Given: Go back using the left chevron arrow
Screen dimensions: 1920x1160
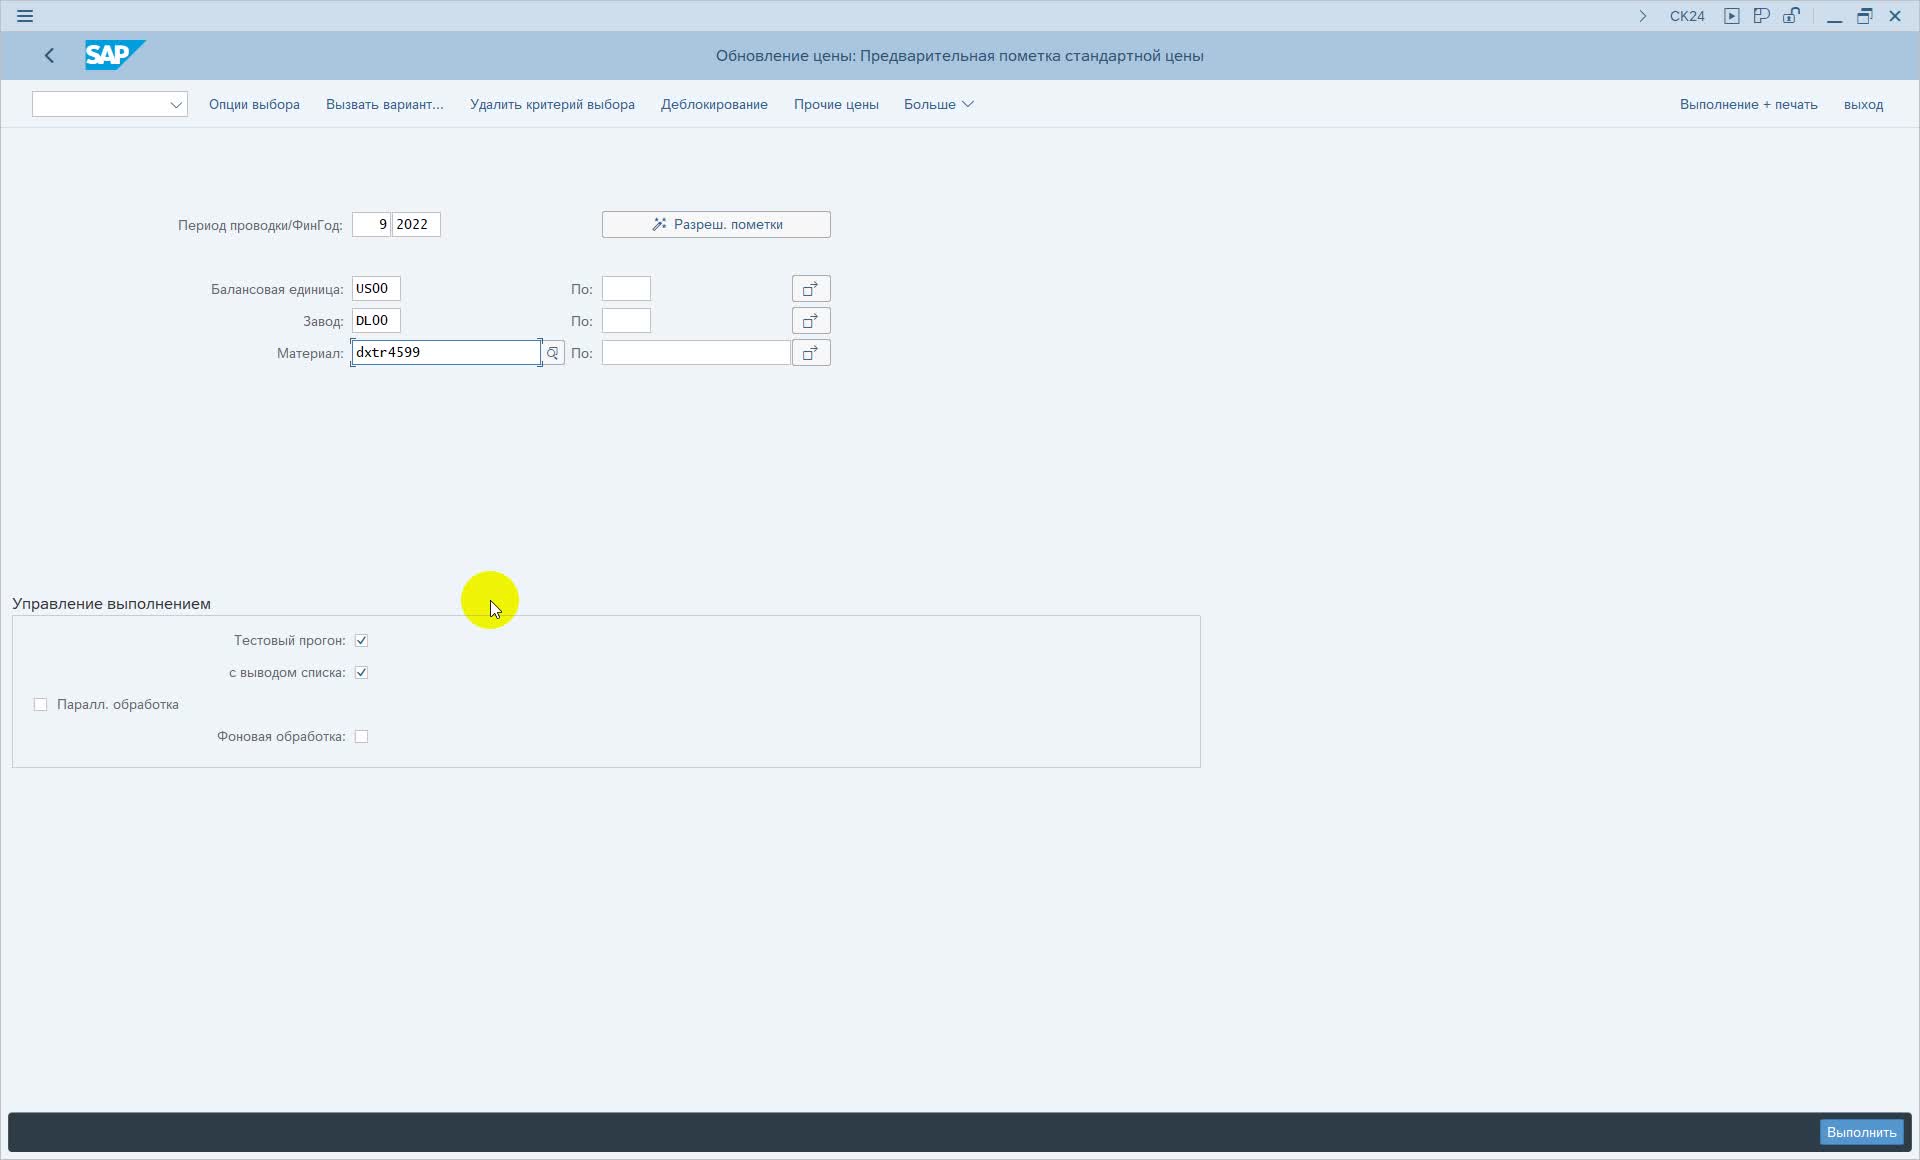Looking at the screenshot, I should [x=49, y=56].
